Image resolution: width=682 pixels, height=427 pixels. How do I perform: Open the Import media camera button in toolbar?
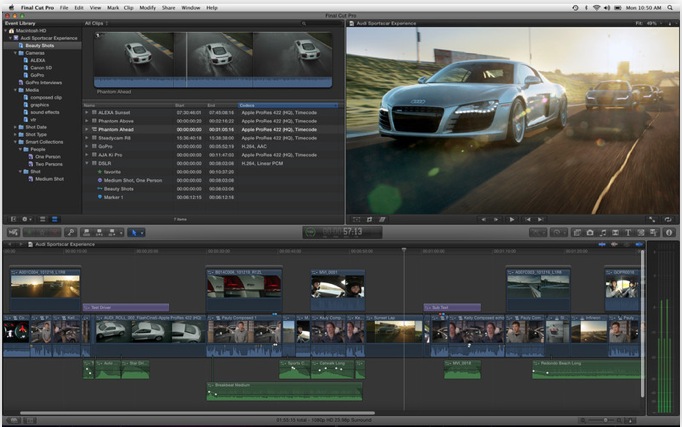tap(13, 233)
